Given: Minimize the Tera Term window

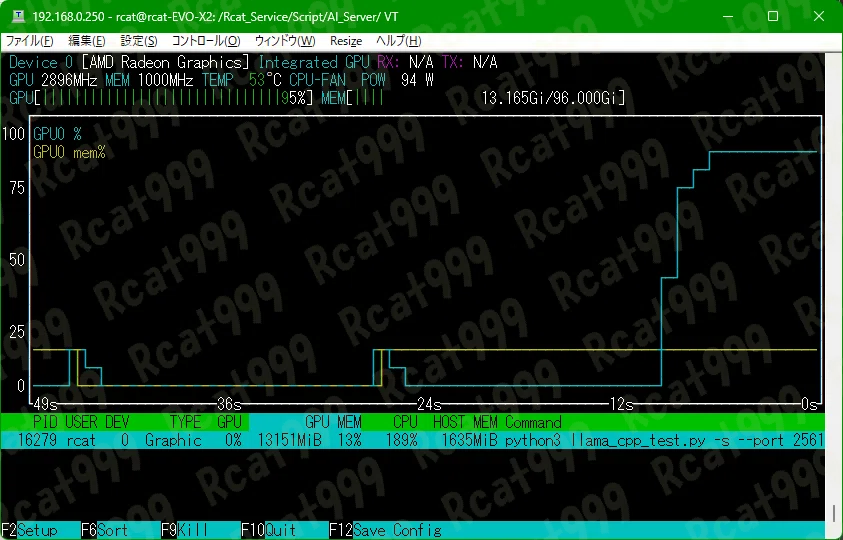Looking at the screenshot, I should click(728, 16).
